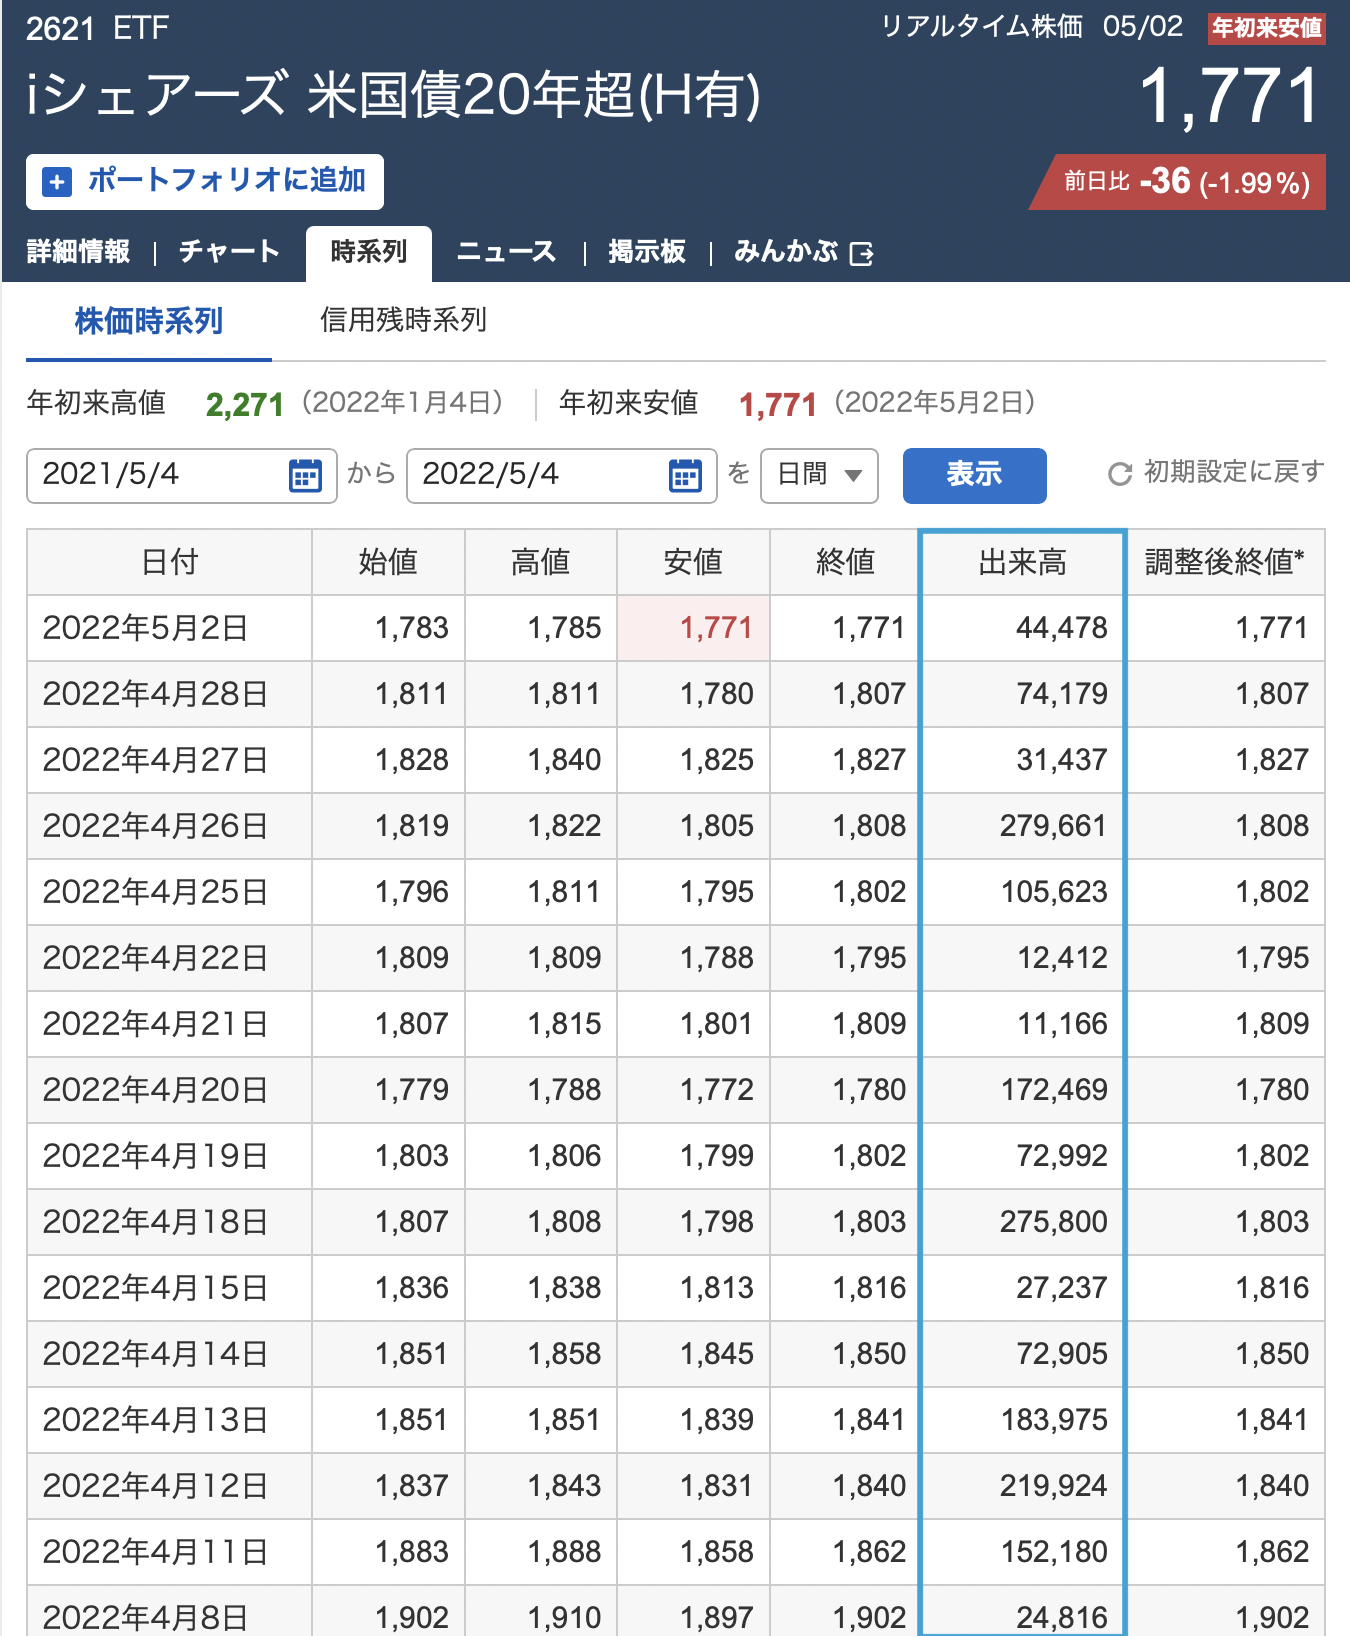Click the highlighted 1,771 low price cell
The width and height of the screenshot is (1350, 1636).
694,628
